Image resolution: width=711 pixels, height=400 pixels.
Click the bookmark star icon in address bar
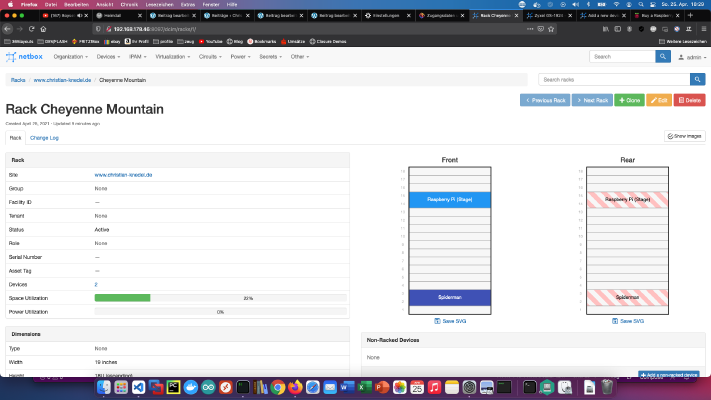[551, 29]
